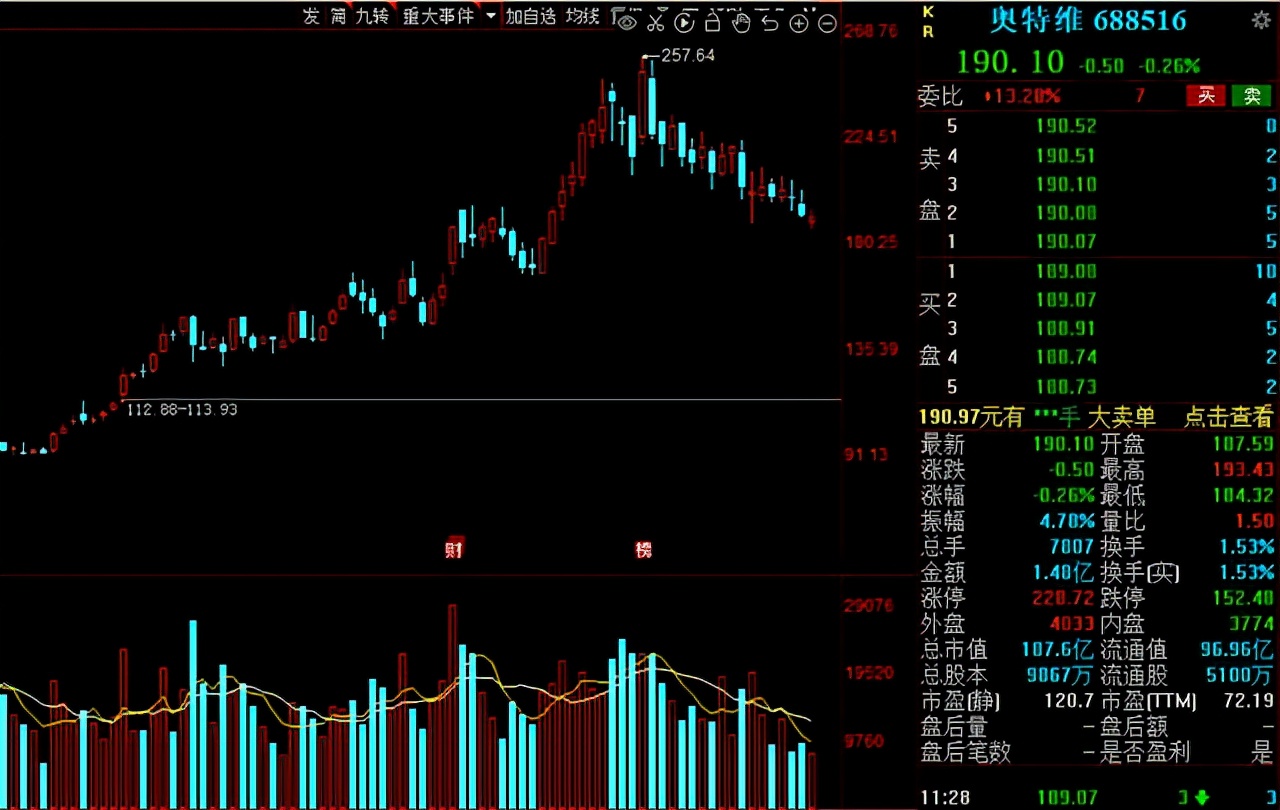This screenshot has height=810, width=1280.
Task: Click the 盘后笔数 label
Action: point(965,752)
